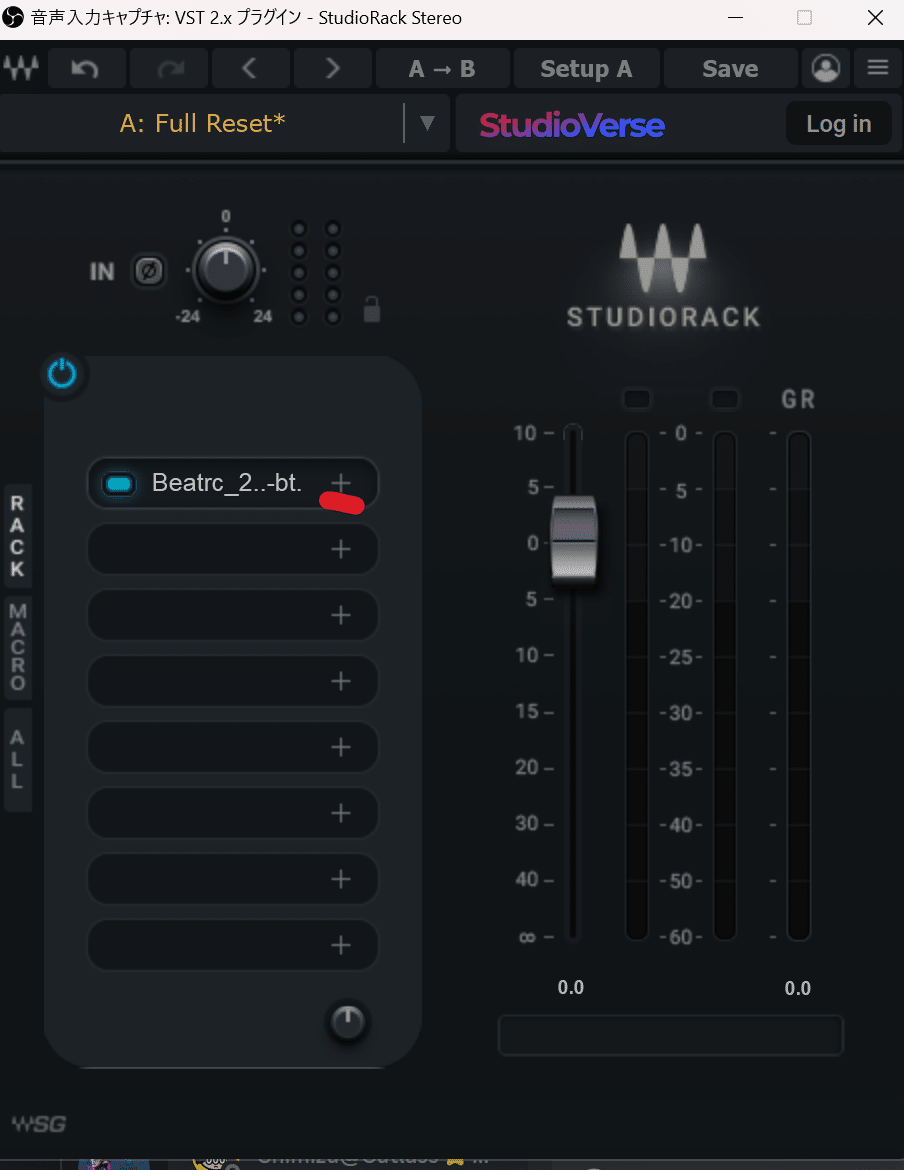Click the Save preset button
The image size is (904, 1170).
point(730,69)
